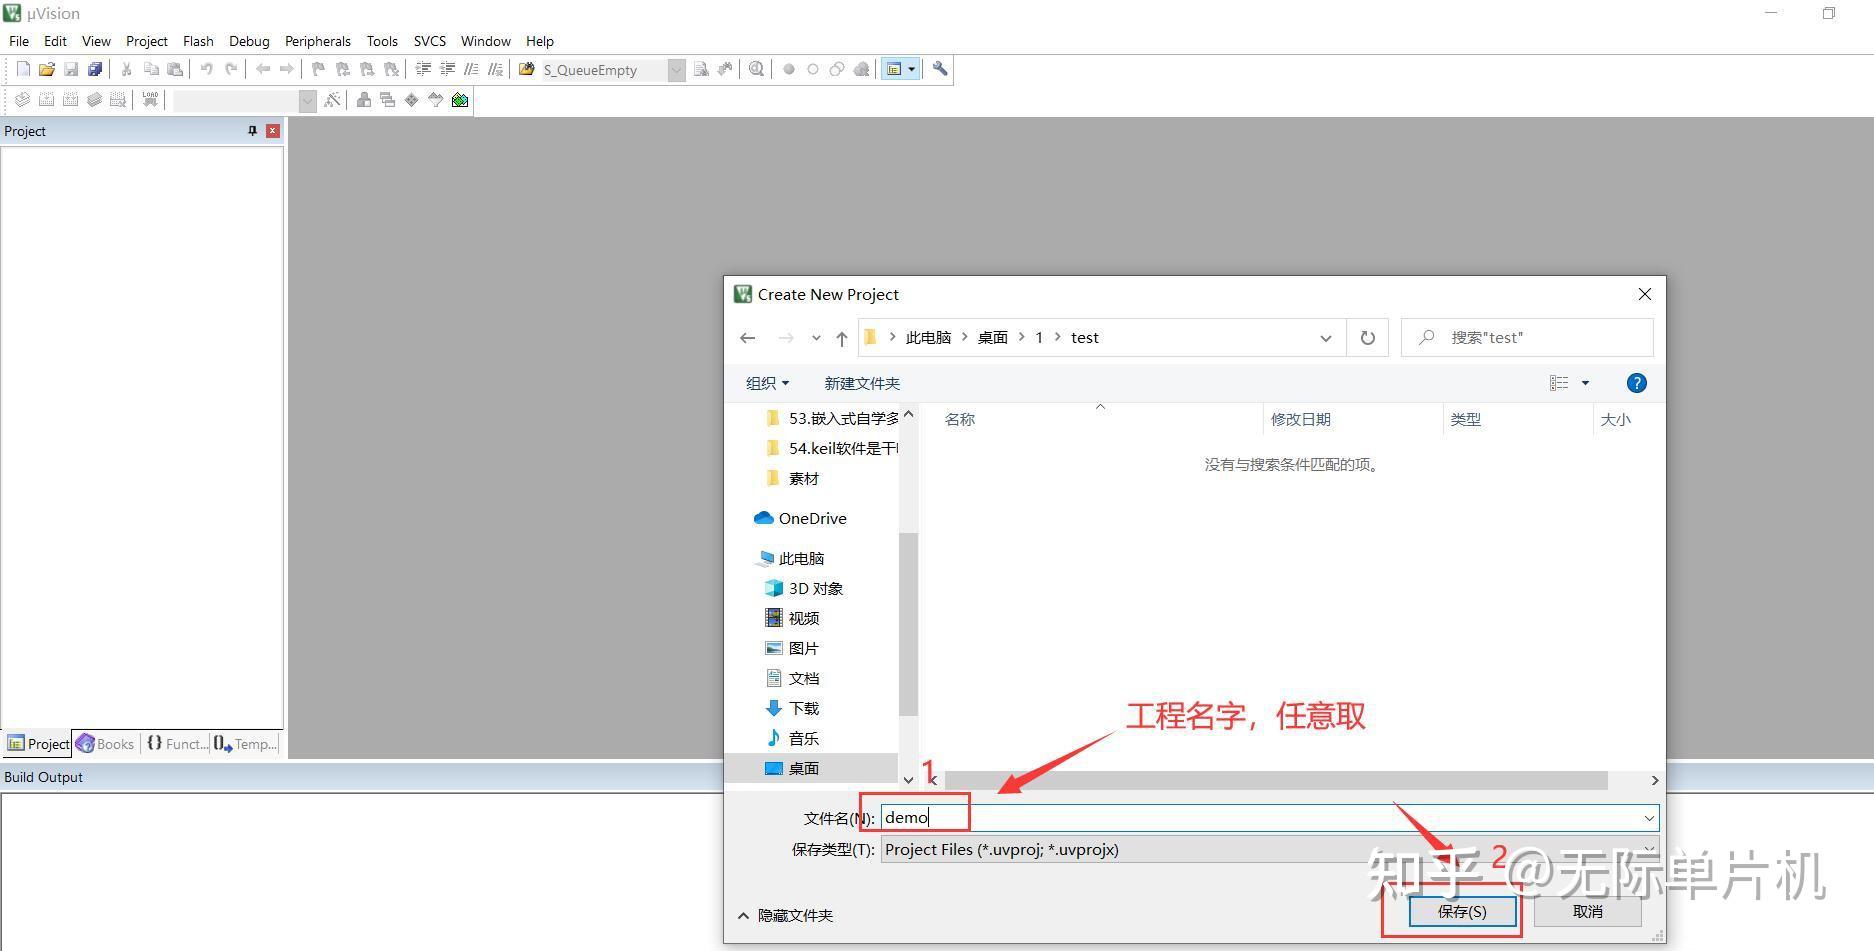Click the Rebuild all target files icon
This screenshot has height=951, width=1874.
(x=70, y=99)
